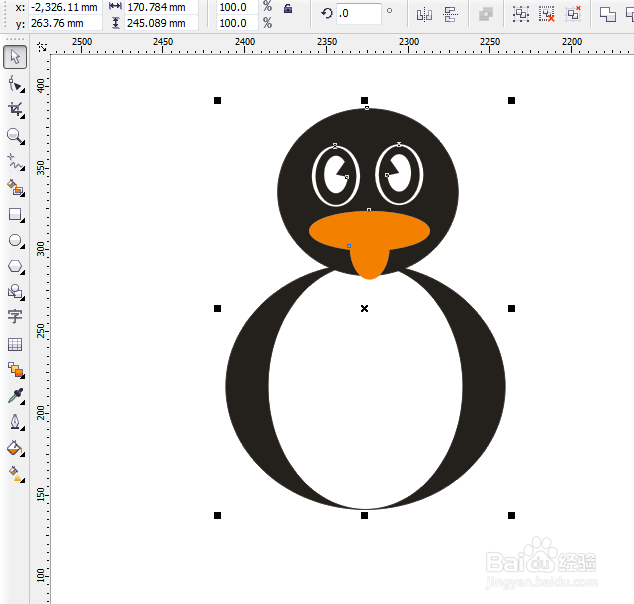Click the object width field 170.784 mm
The width and height of the screenshot is (634, 604).
pos(161,7)
